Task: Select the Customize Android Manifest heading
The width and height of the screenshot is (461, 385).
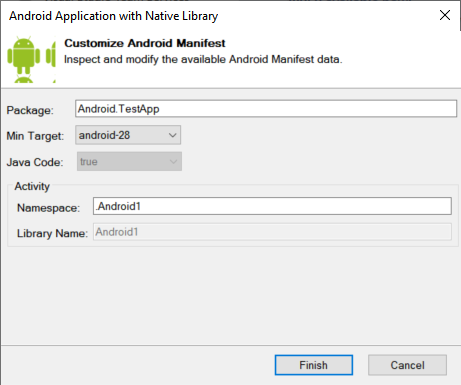Action: click(145, 43)
